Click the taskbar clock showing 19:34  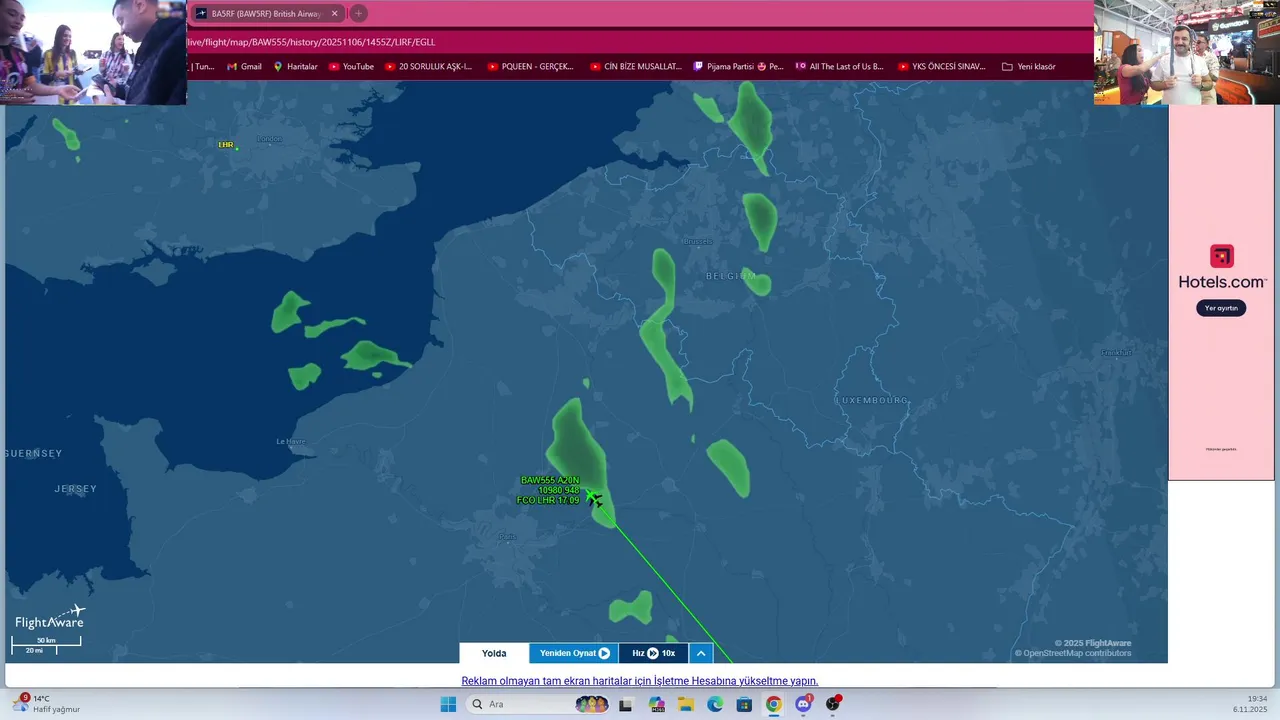pos(1250,704)
